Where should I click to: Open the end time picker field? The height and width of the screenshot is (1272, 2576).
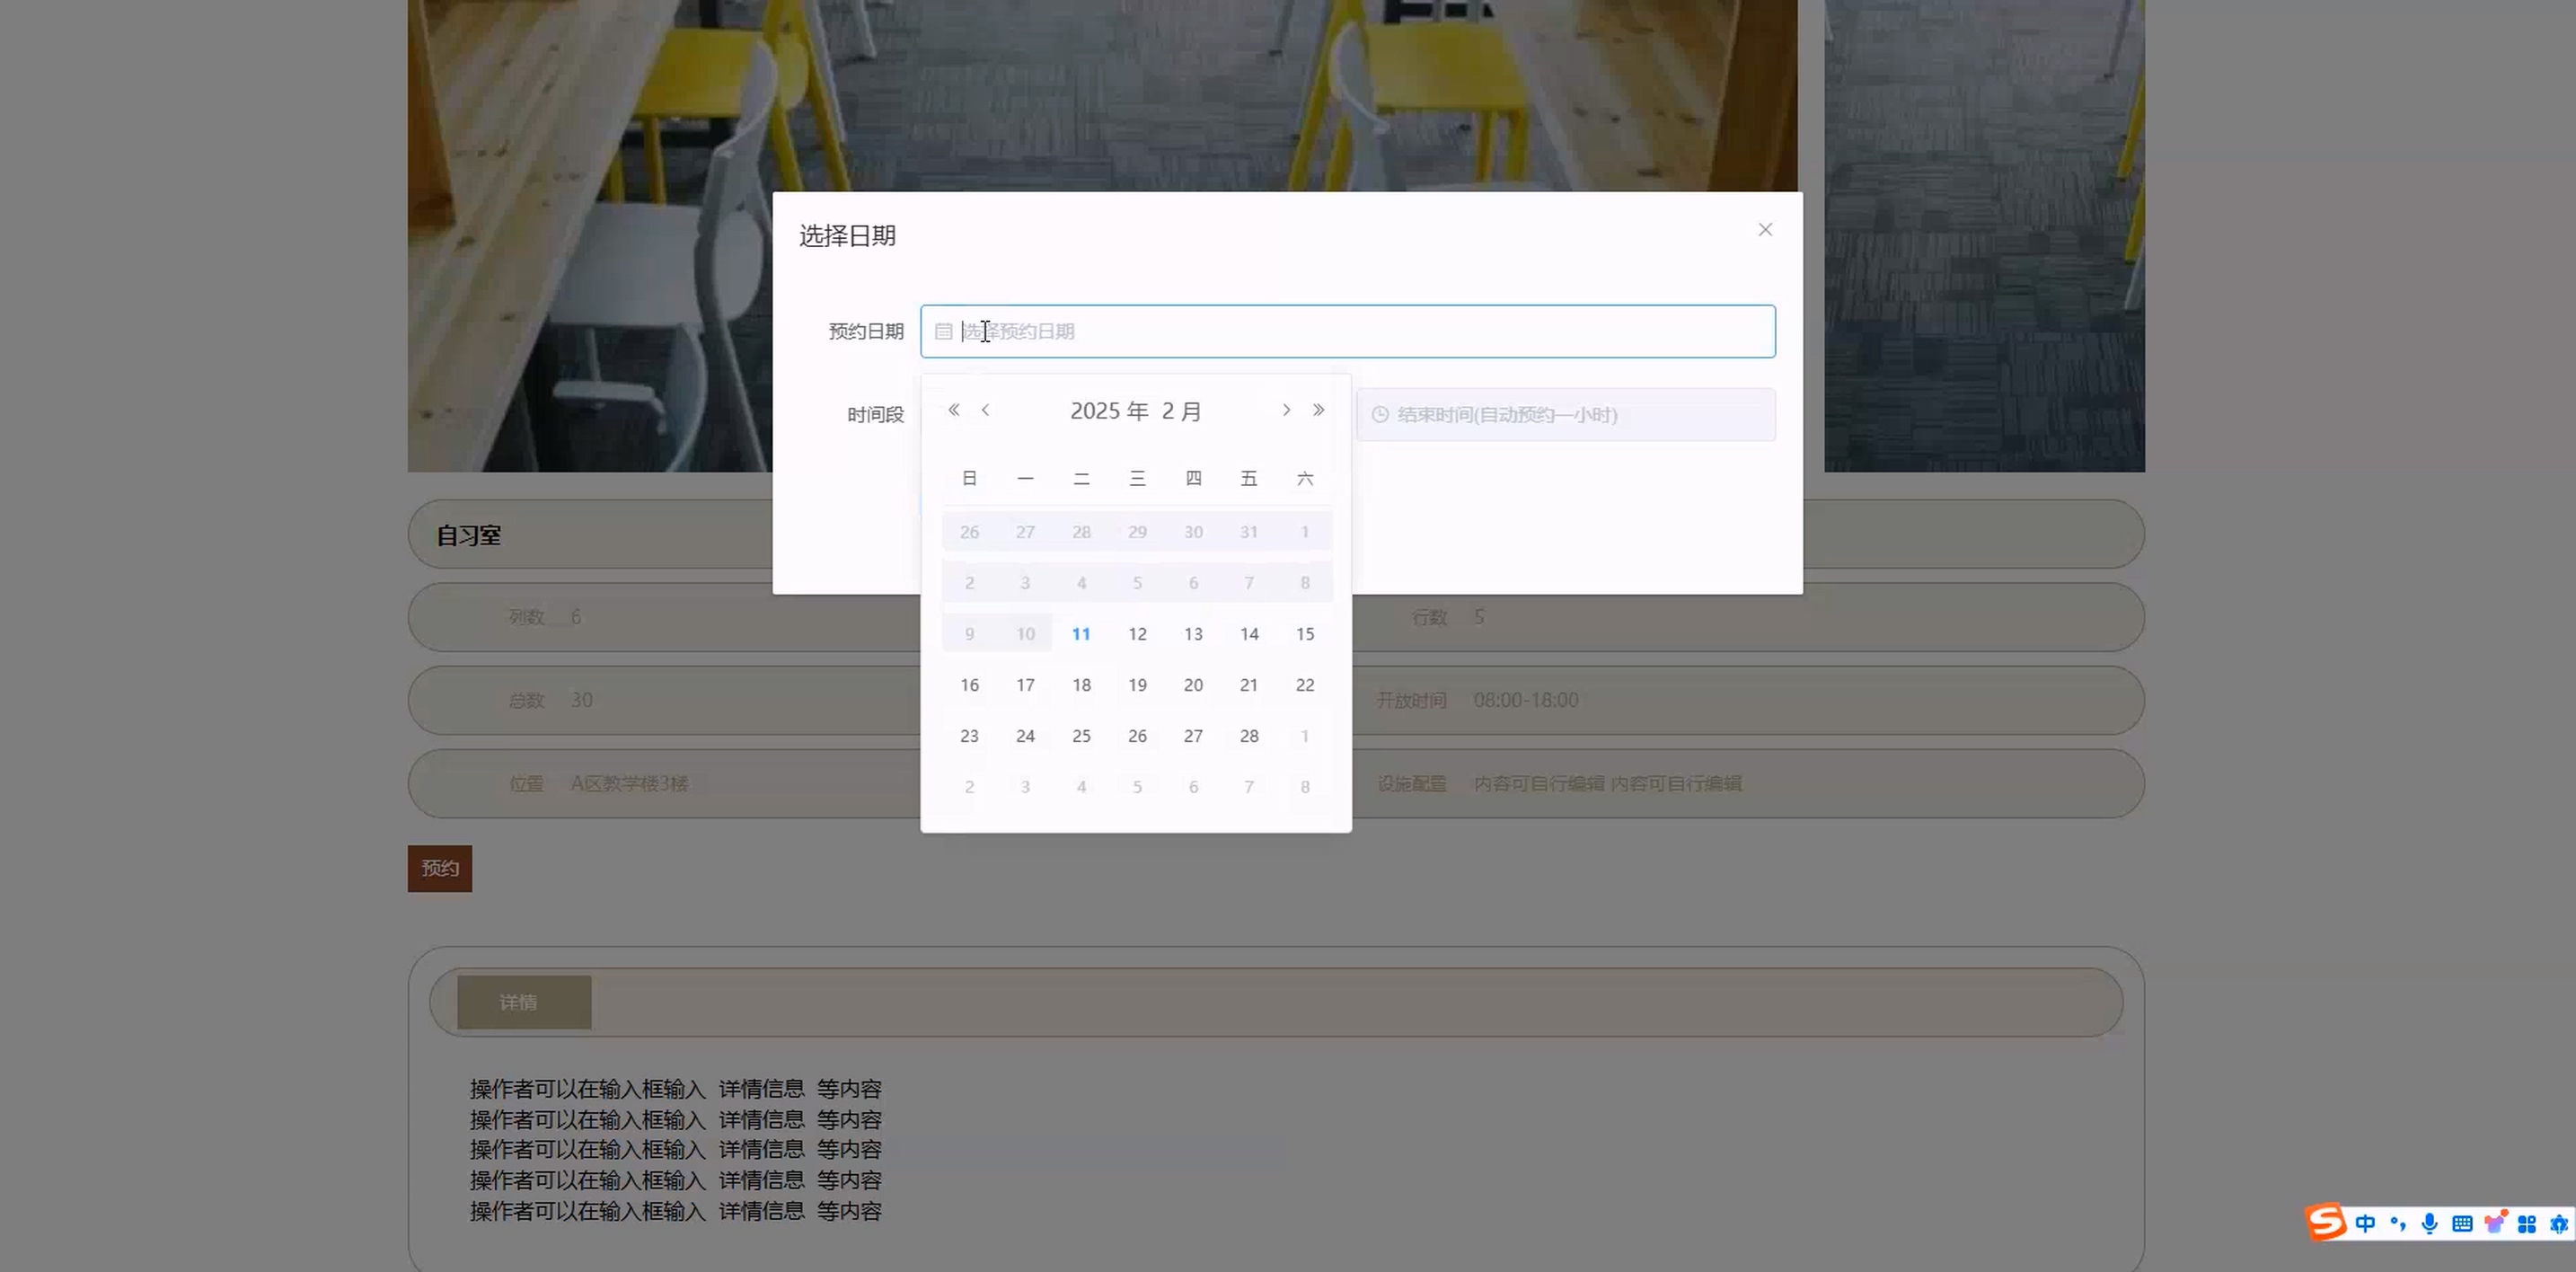coord(1565,415)
